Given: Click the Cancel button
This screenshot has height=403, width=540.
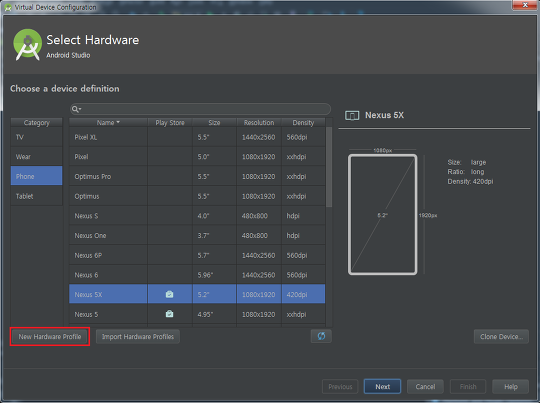Looking at the screenshot, I should [x=425, y=386].
